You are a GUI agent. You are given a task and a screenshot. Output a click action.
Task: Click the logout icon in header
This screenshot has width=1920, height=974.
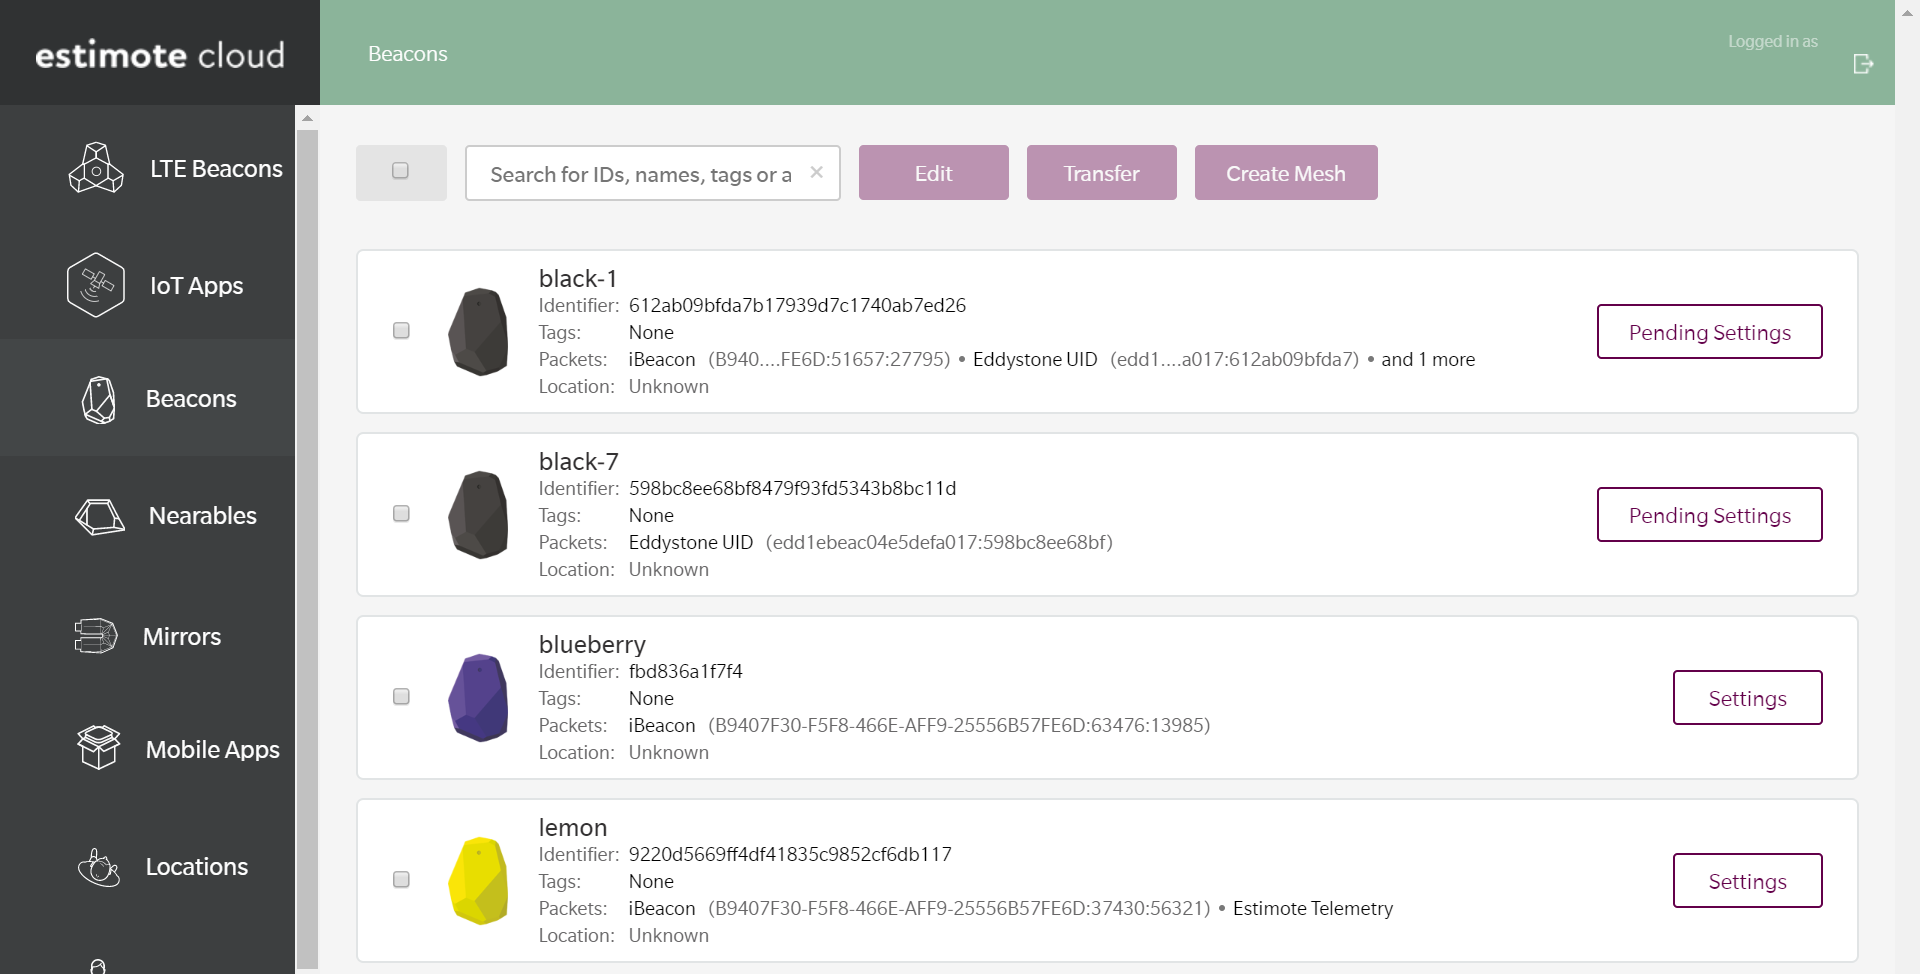tap(1863, 64)
